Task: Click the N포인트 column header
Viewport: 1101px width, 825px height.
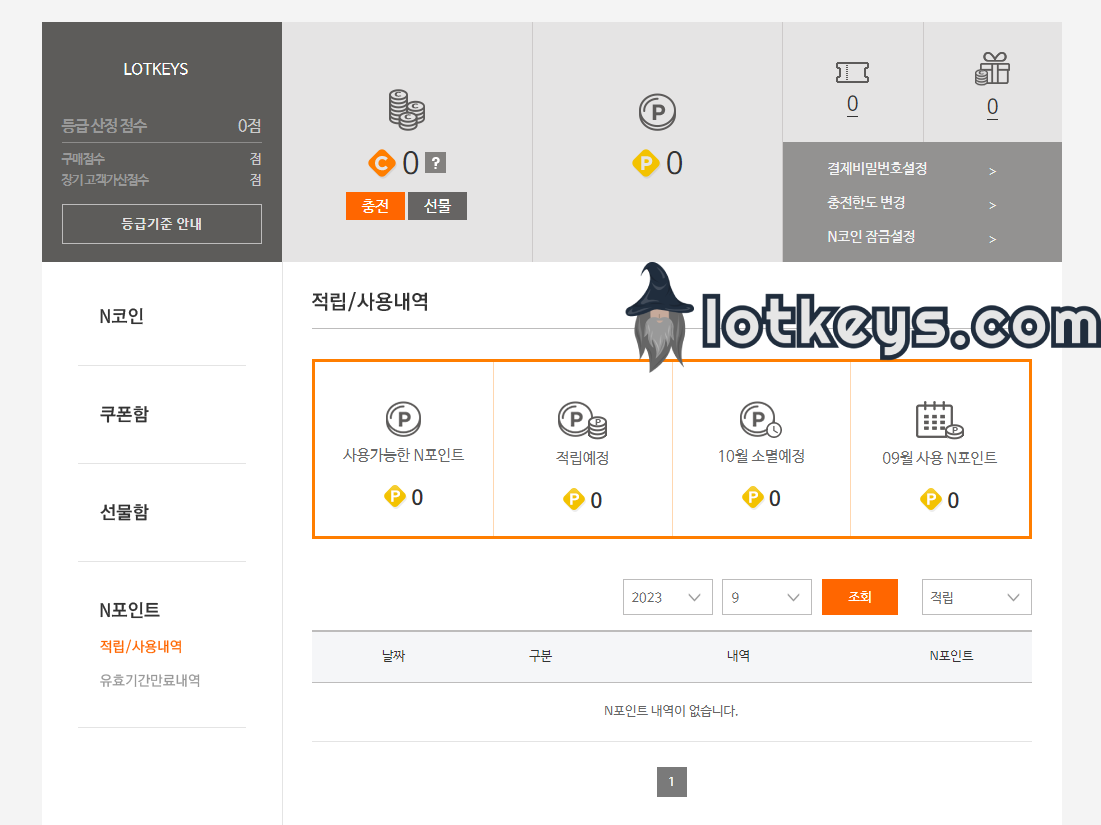Action: click(951, 656)
